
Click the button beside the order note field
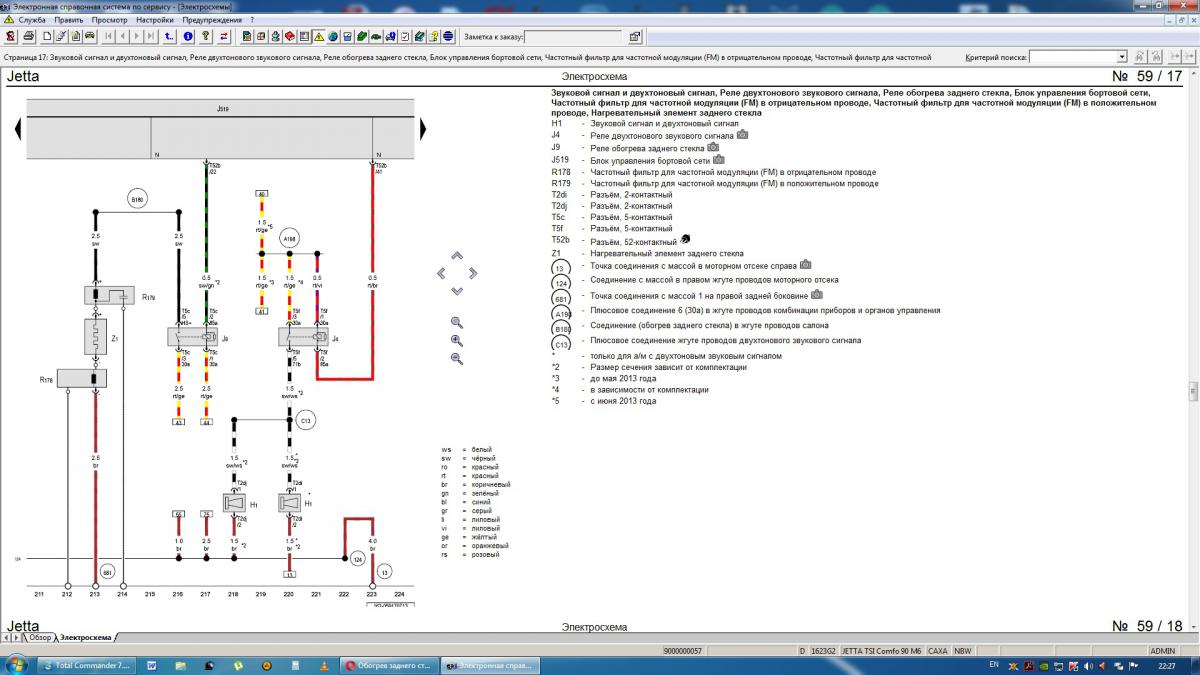[x=636, y=37]
